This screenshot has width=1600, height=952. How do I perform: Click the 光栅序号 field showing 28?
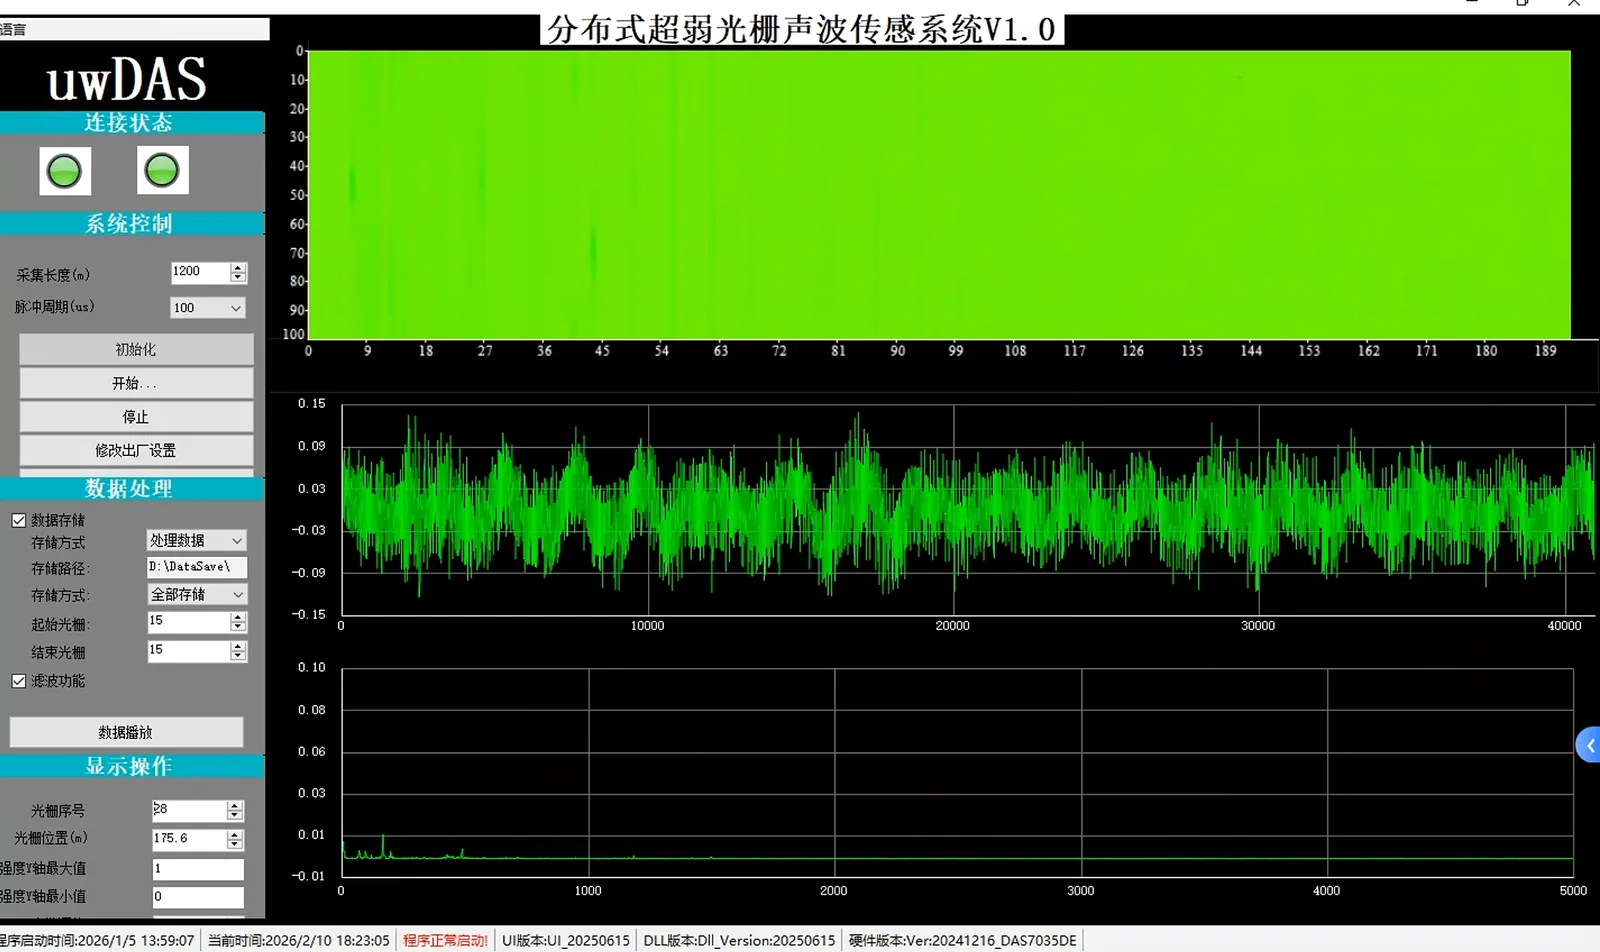click(x=190, y=810)
